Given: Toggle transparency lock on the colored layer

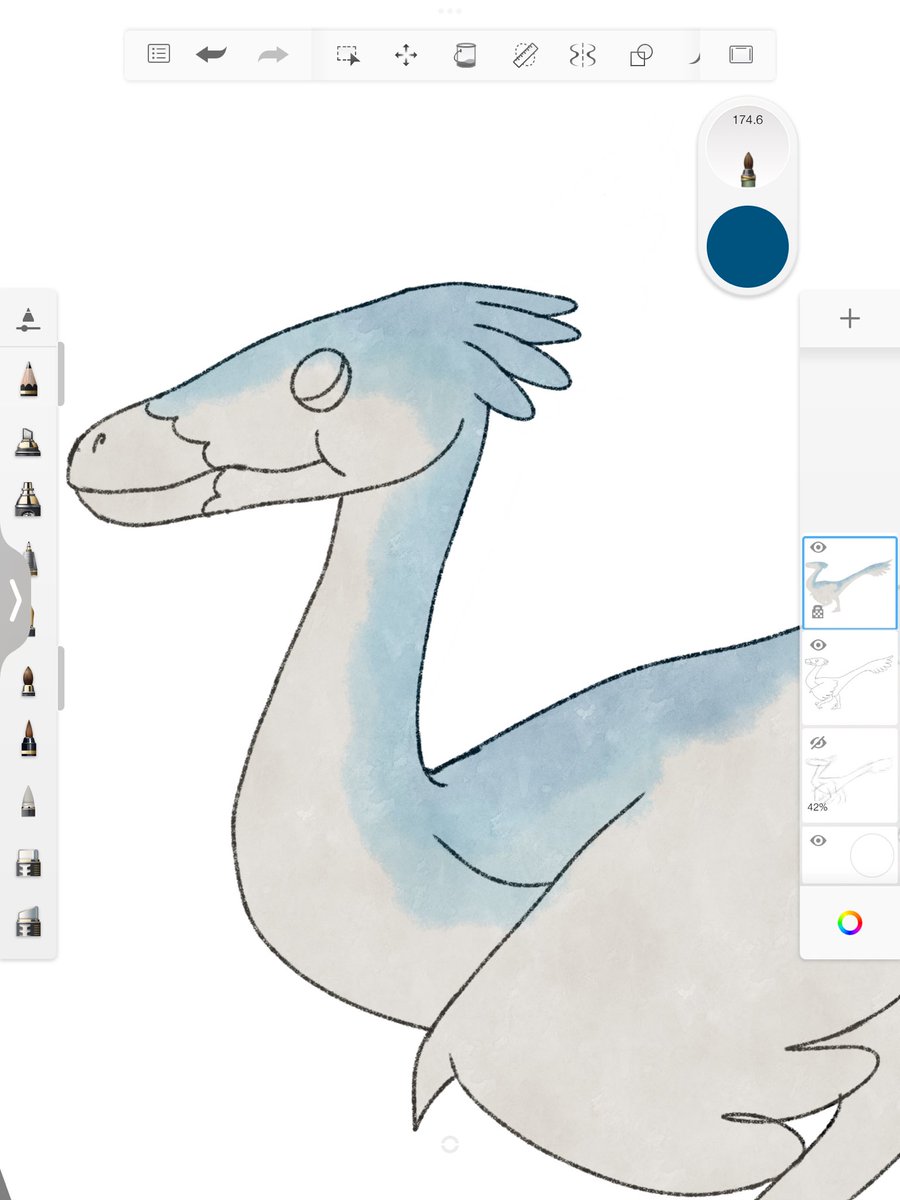Looking at the screenshot, I should (x=818, y=611).
